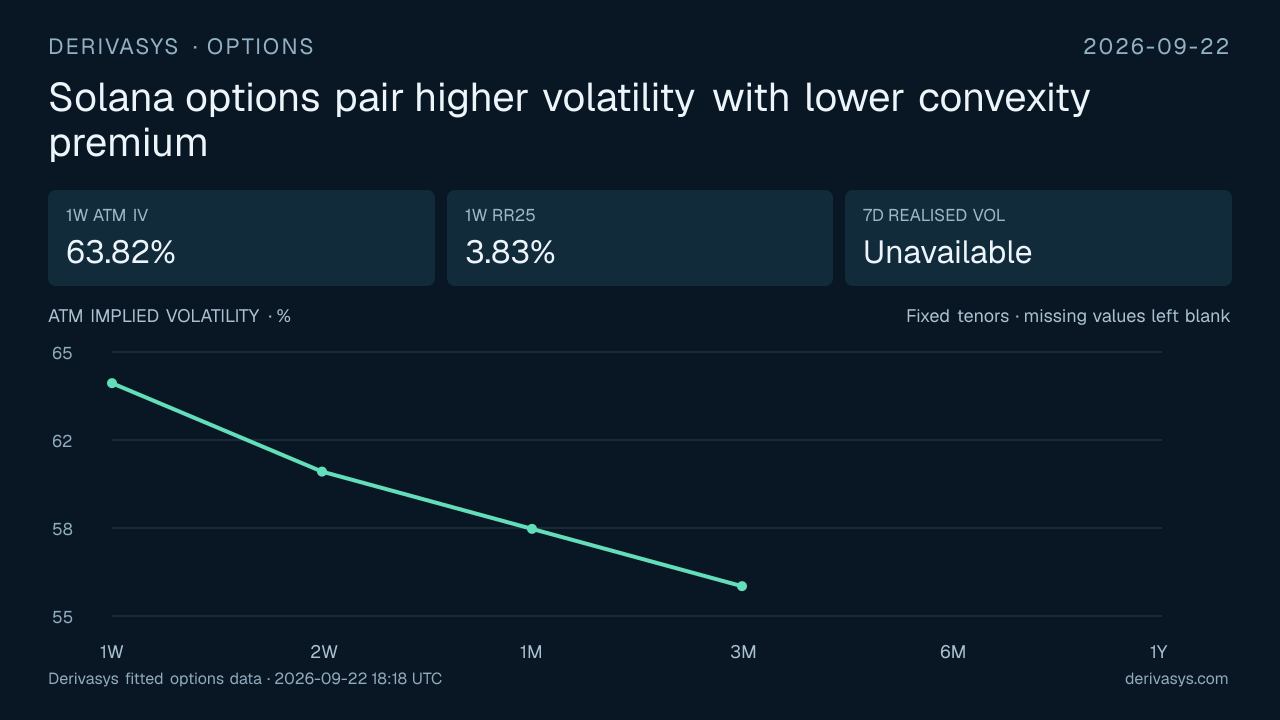Screen dimensions: 1280x720
Task: Click the ATM Implied Volatility chart label
Action: pyautogui.click(x=170, y=316)
